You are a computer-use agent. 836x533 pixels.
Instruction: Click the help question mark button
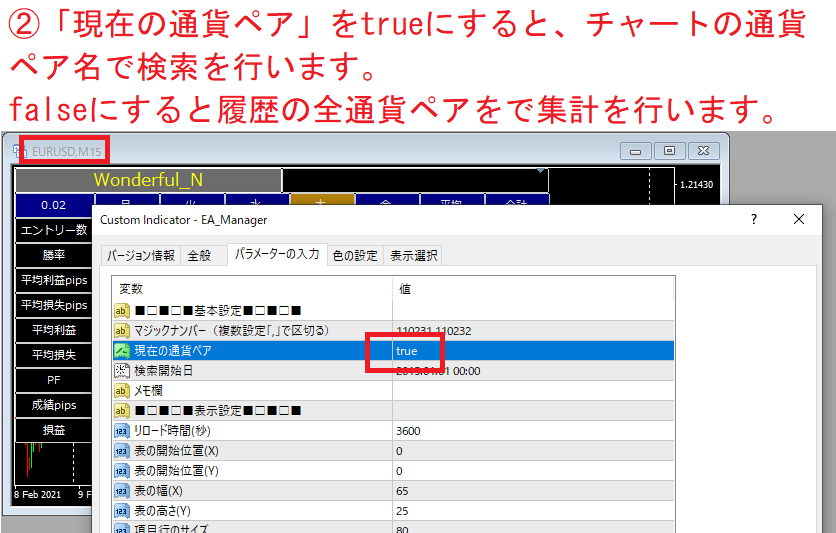pyautogui.click(x=753, y=219)
